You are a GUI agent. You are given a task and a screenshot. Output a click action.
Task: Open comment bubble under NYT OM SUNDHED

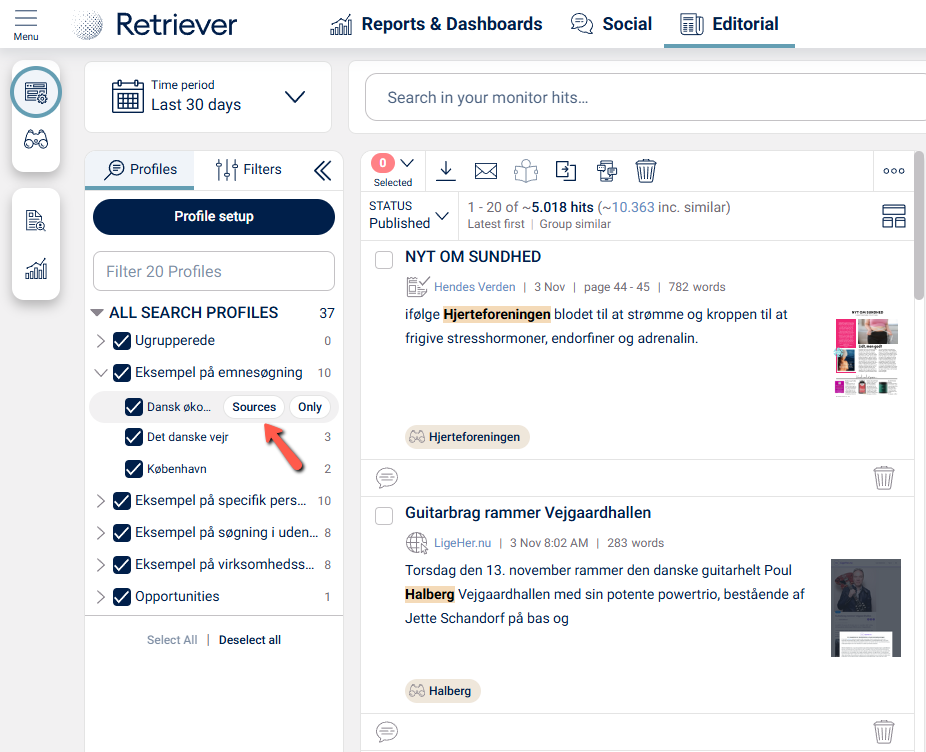(387, 477)
